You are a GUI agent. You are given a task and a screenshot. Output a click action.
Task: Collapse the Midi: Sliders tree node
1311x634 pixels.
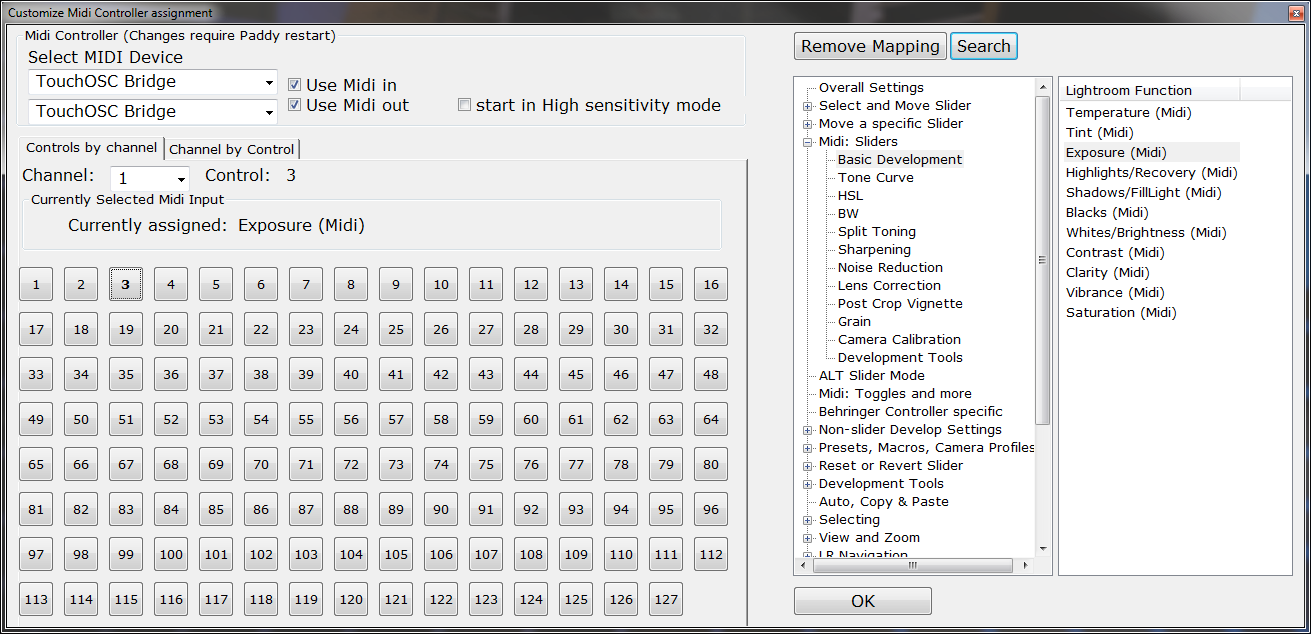(x=808, y=142)
